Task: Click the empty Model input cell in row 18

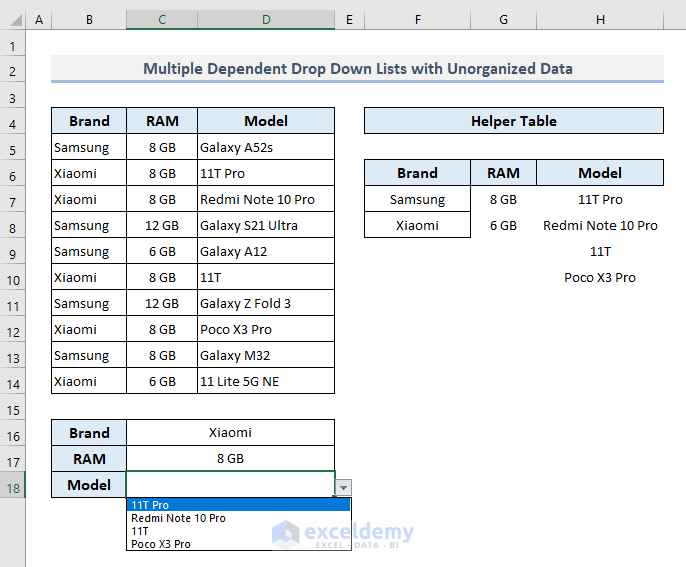Action: click(231, 484)
